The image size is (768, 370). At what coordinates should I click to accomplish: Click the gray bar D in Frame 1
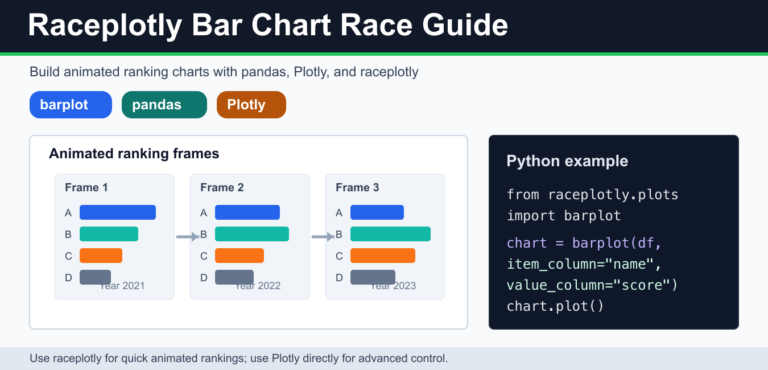point(95,277)
